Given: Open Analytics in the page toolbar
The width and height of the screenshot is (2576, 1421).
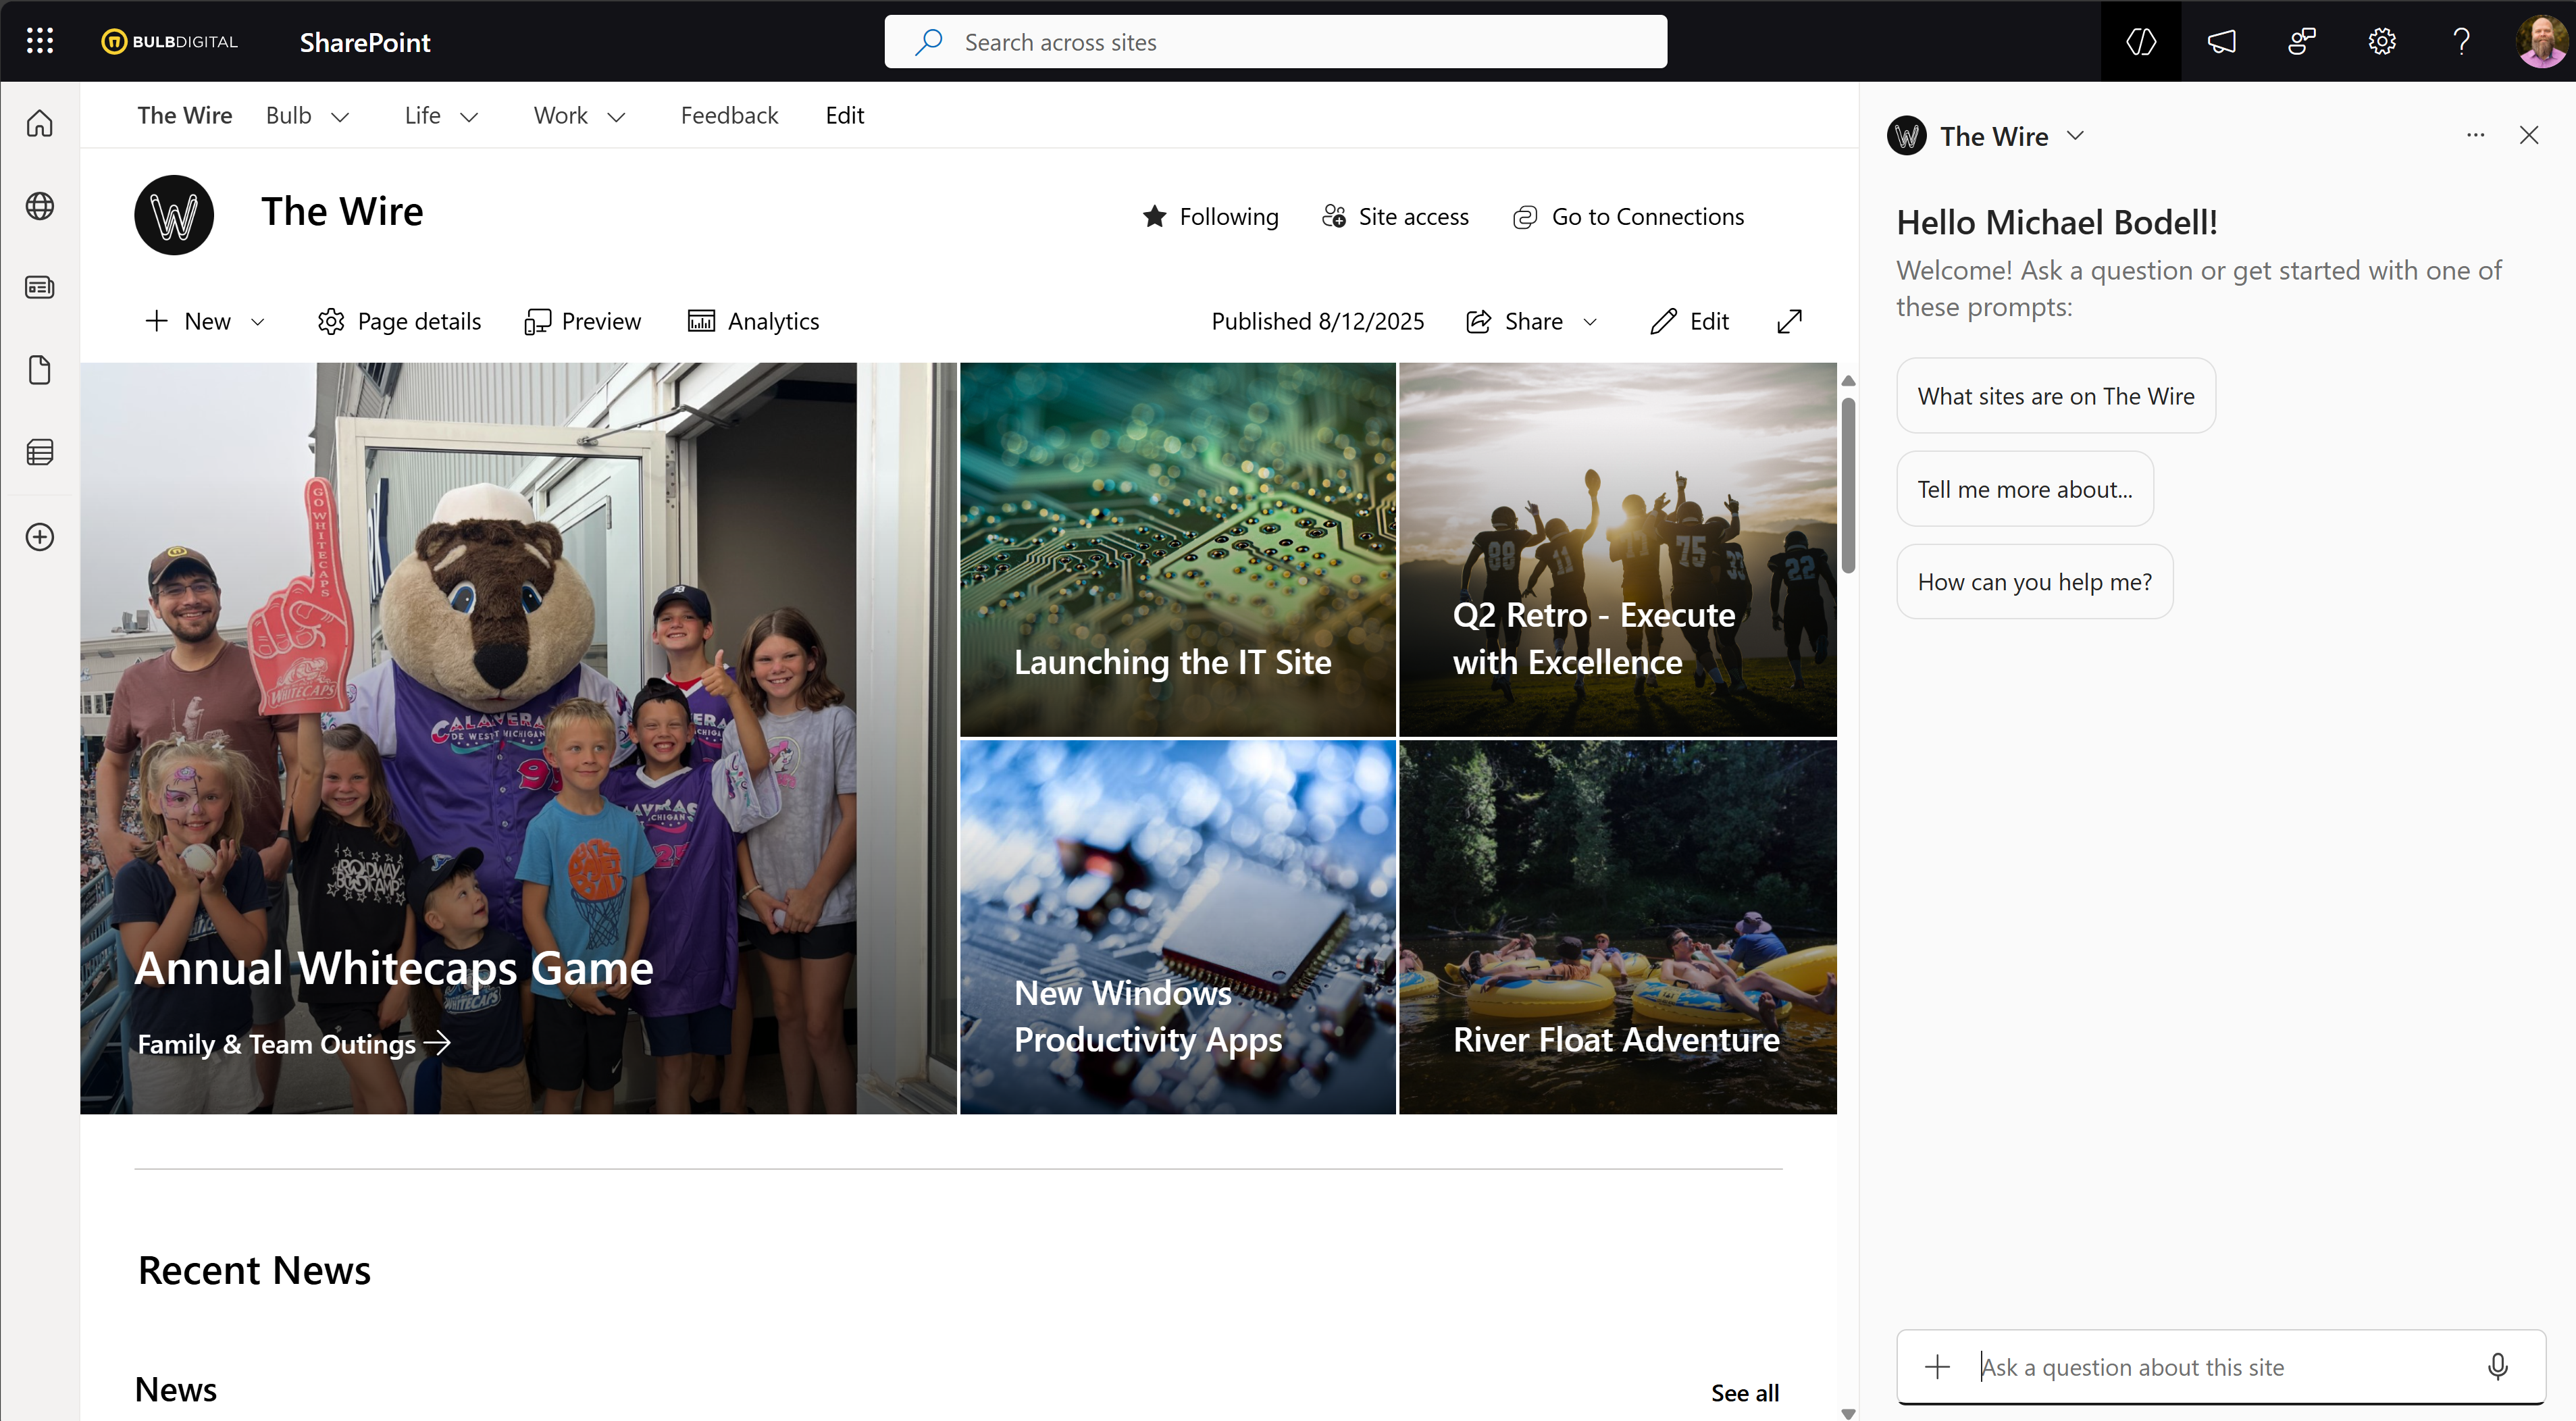Looking at the screenshot, I should [753, 321].
